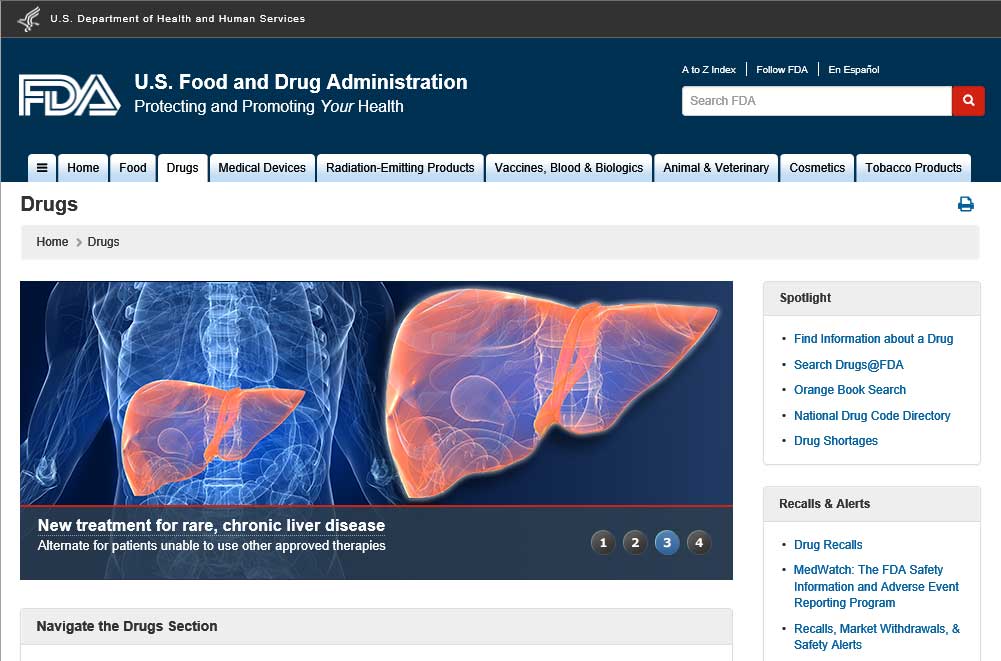Open the Tobacco Products tab
The width and height of the screenshot is (1001, 661).
point(913,168)
